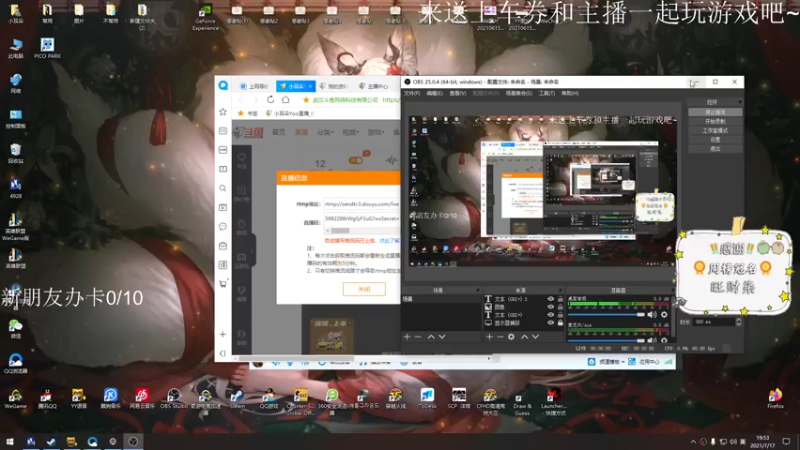
Task: Toggle lock on 图像 source
Action: [560, 307]
